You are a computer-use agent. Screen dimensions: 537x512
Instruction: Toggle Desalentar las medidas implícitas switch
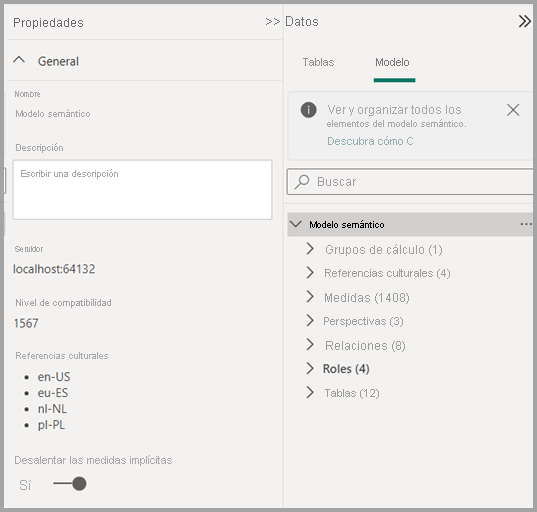(x=70, y=484)
